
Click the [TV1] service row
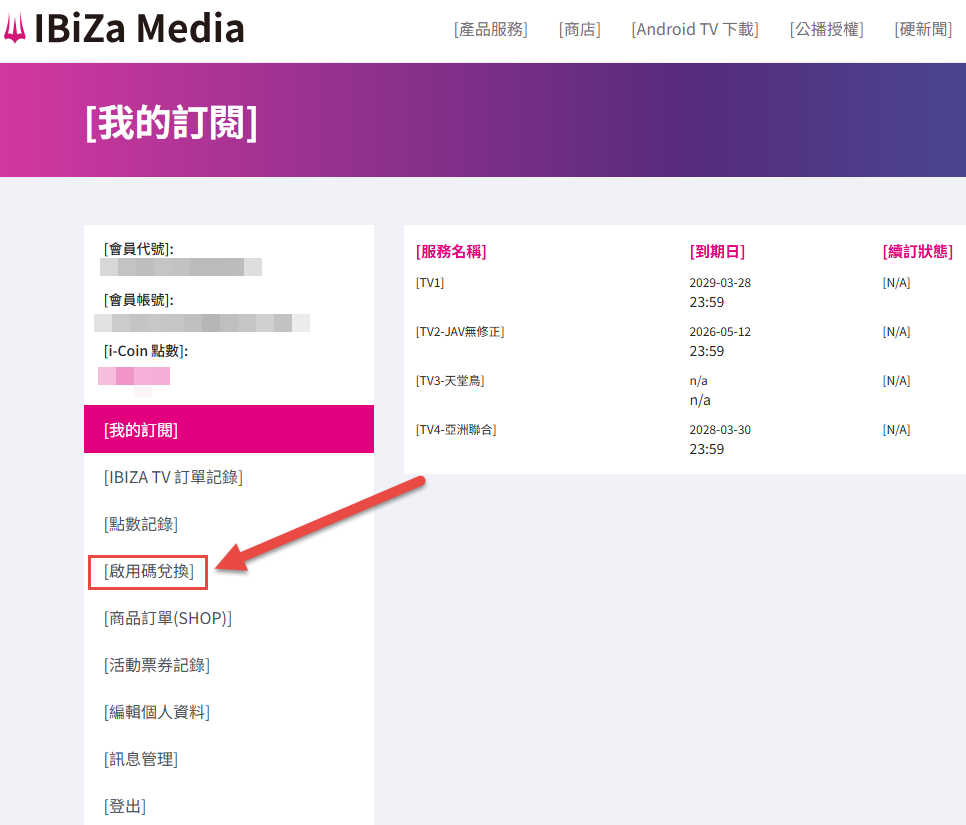coord(684,291)
